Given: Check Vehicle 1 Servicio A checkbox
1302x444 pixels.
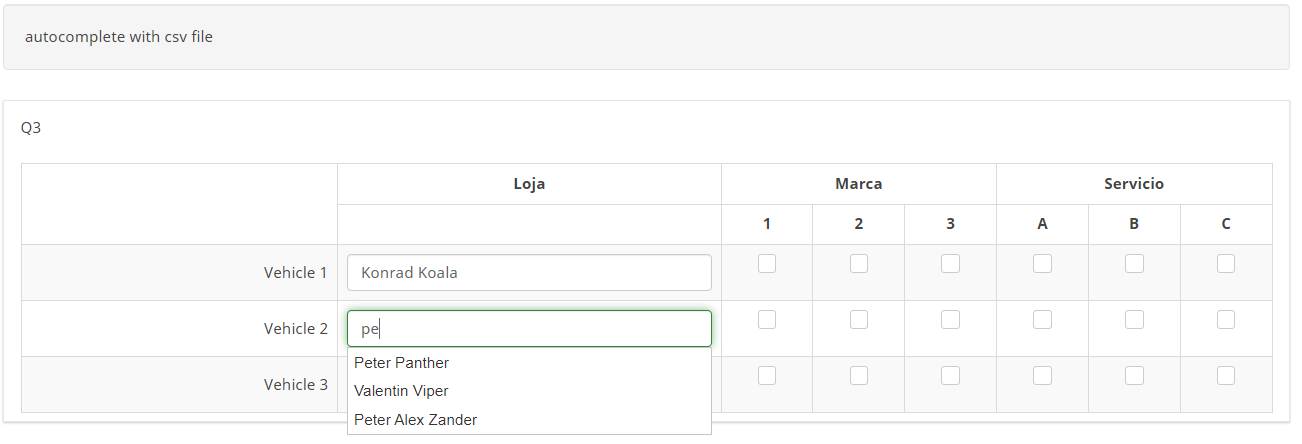Looking at the screenshot, I should click(x=1042, y=264).
